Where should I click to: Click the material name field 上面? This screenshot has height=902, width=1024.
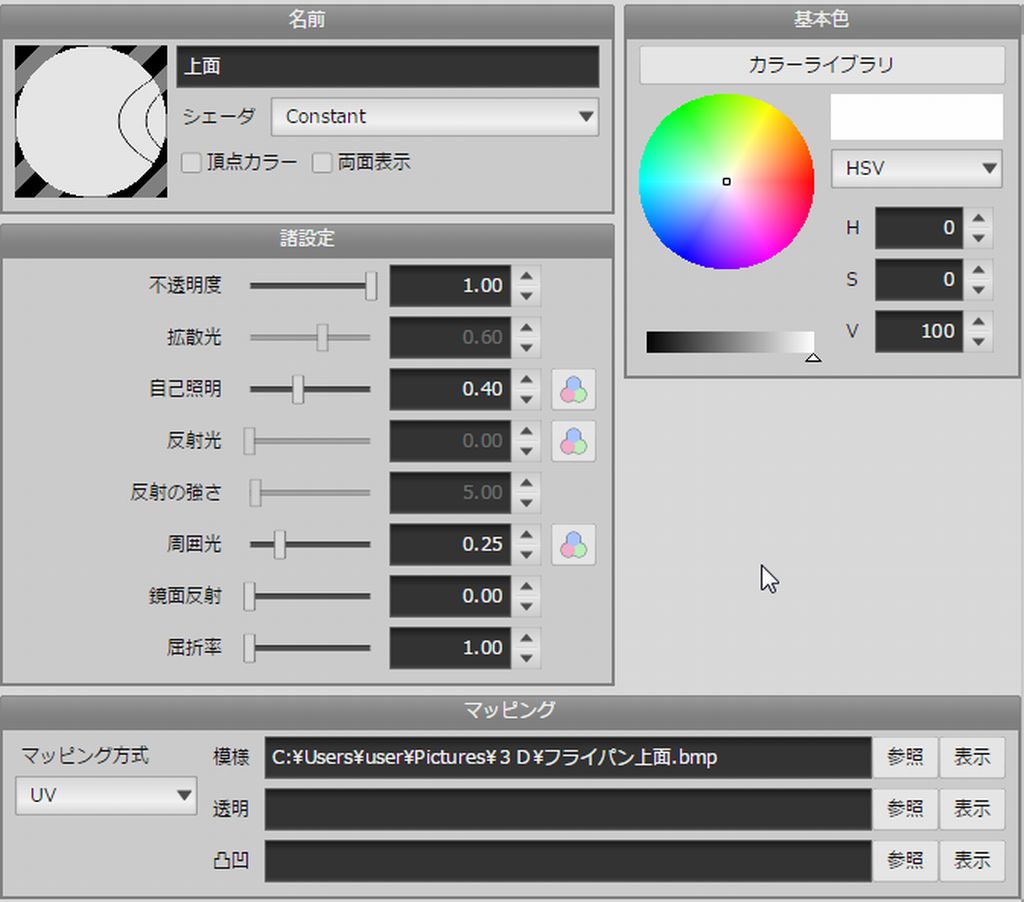(x=388, y=66)
